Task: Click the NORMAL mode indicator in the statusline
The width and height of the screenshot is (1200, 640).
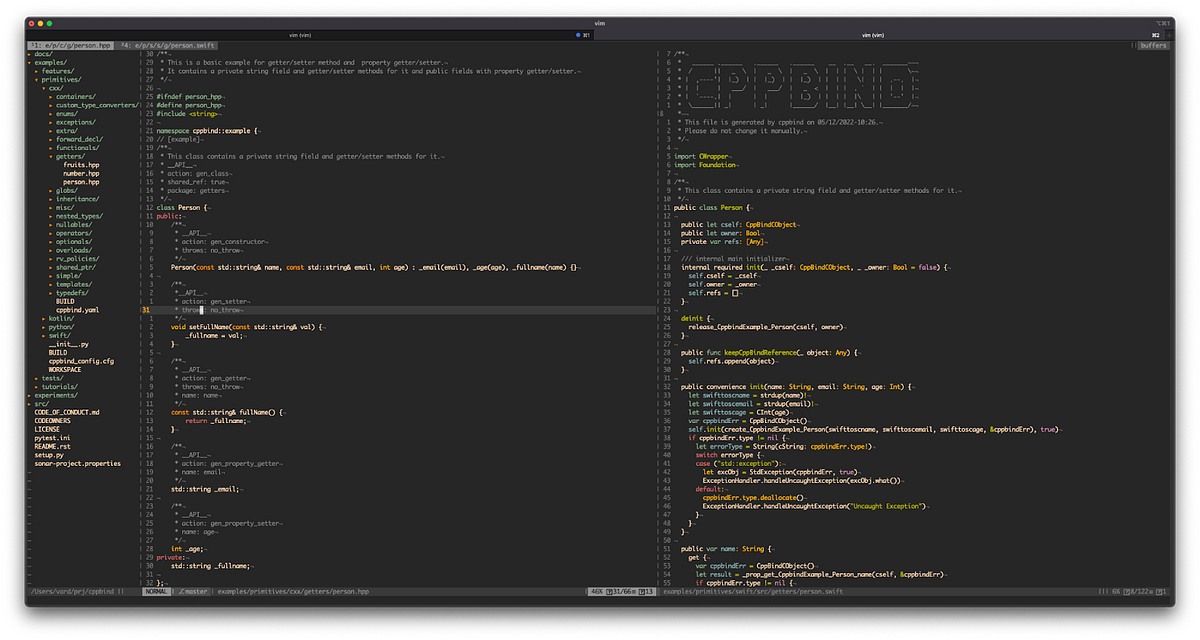Action: 156,591
